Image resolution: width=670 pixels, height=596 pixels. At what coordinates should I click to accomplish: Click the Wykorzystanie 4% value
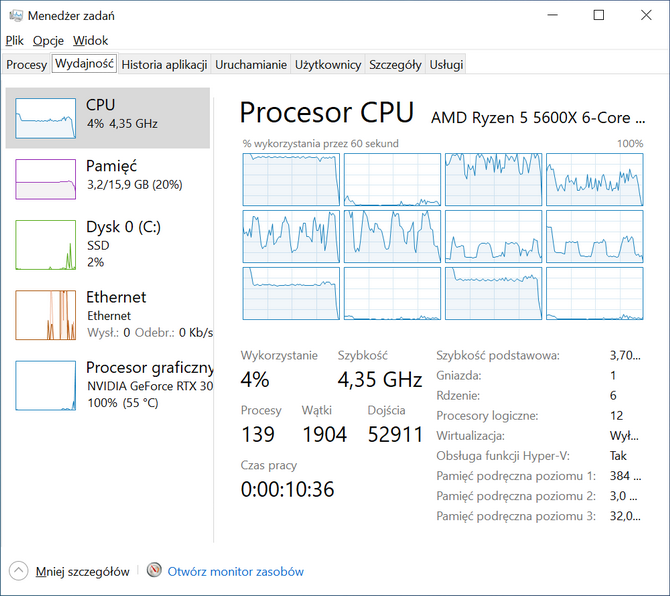pyautogui.click(x=255, y=379)
